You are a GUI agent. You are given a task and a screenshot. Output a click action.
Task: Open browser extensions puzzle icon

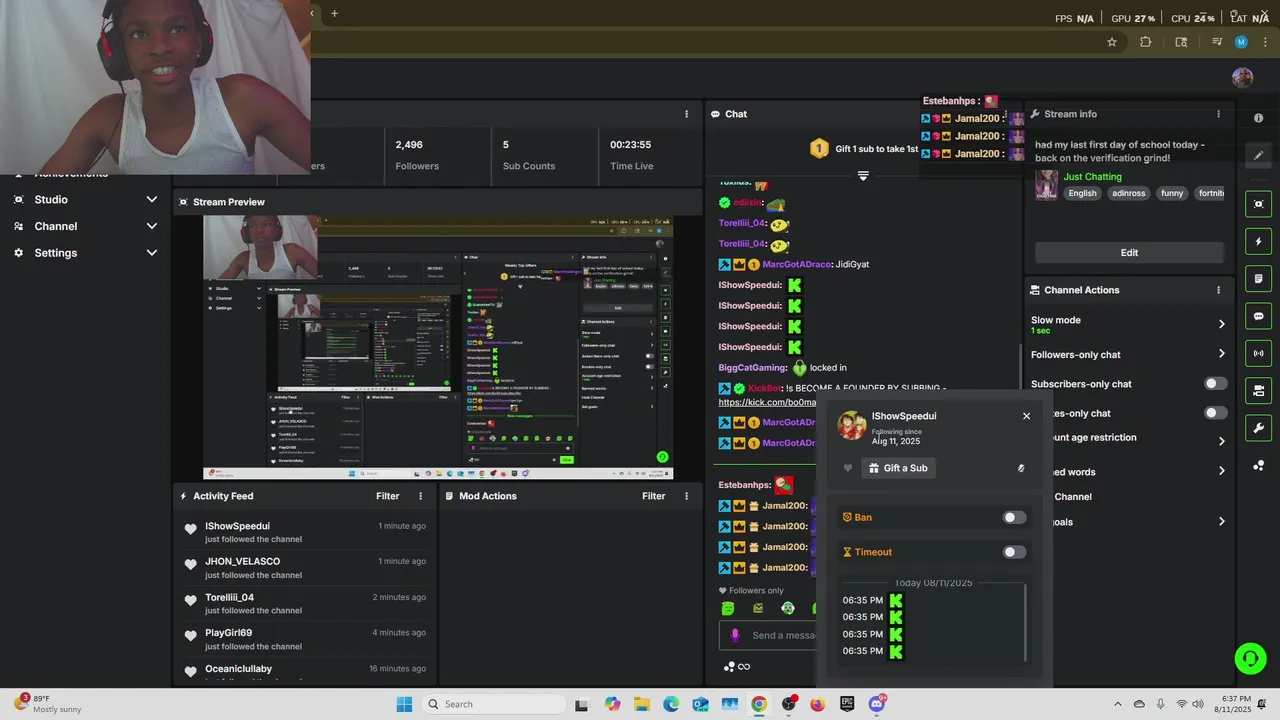pos(1146,42)
